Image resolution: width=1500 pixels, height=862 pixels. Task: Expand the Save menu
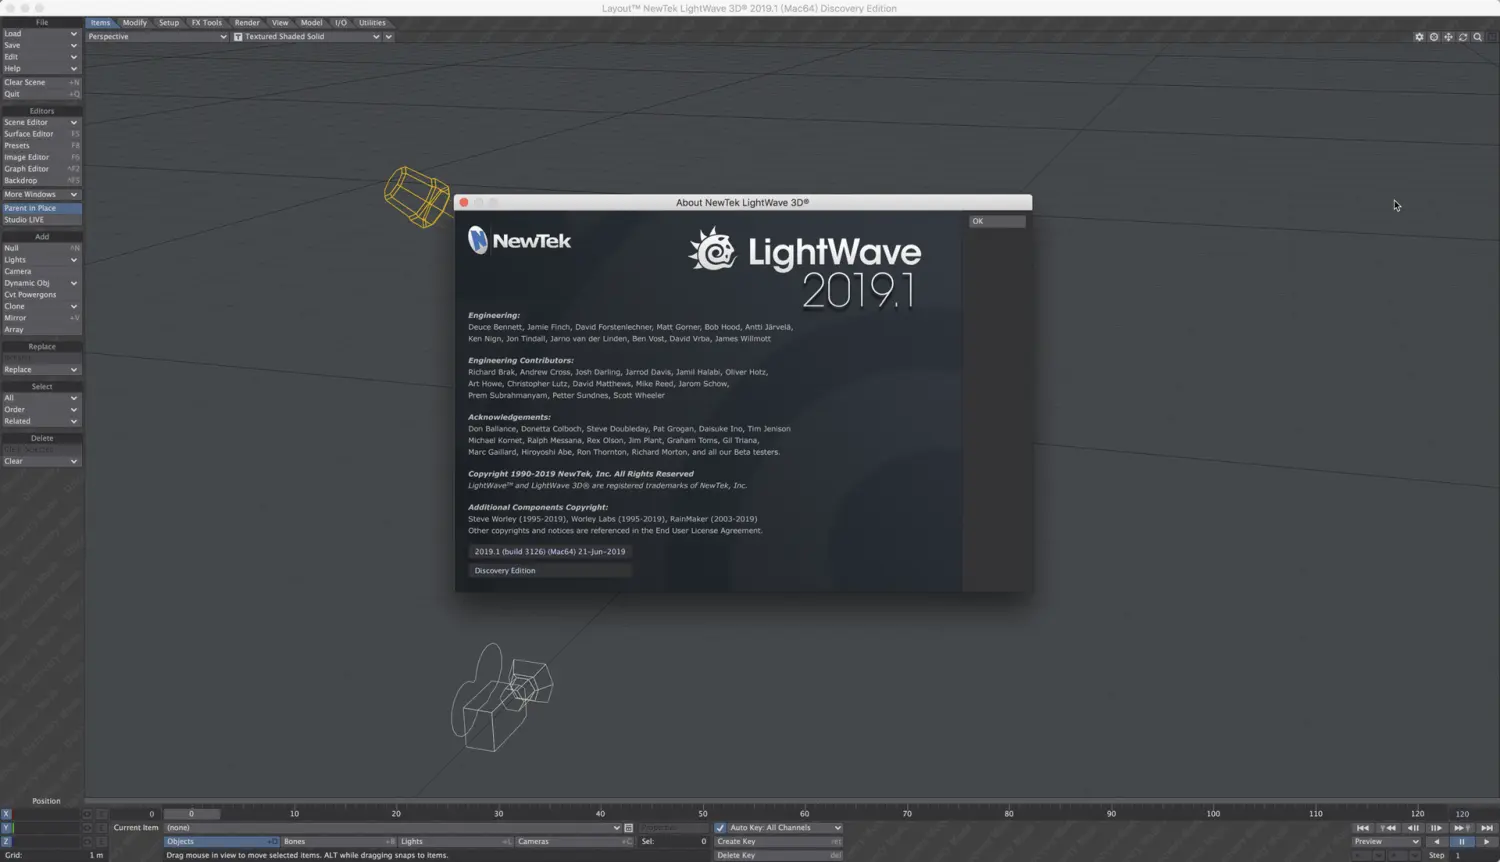click(x=41, y=45)
